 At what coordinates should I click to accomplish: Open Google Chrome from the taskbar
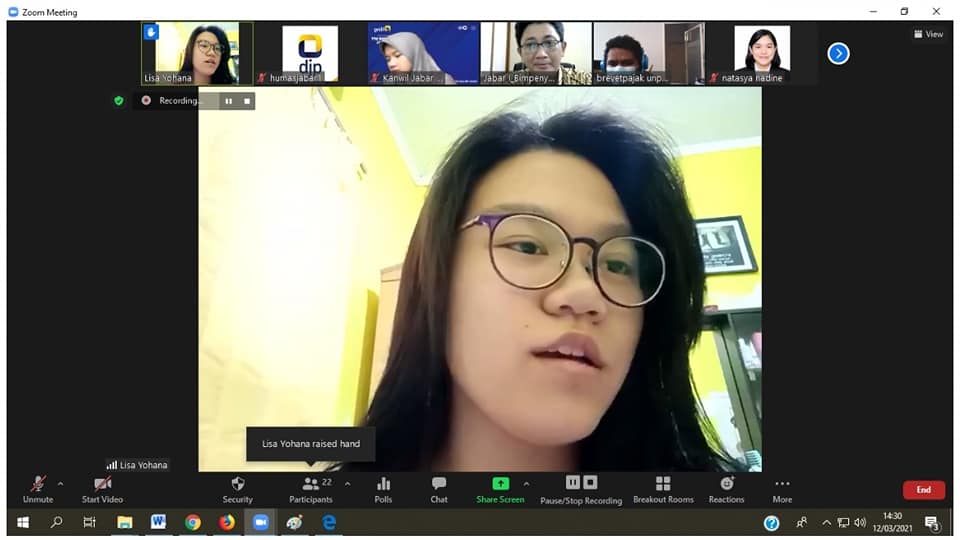[x=192, y=522]
